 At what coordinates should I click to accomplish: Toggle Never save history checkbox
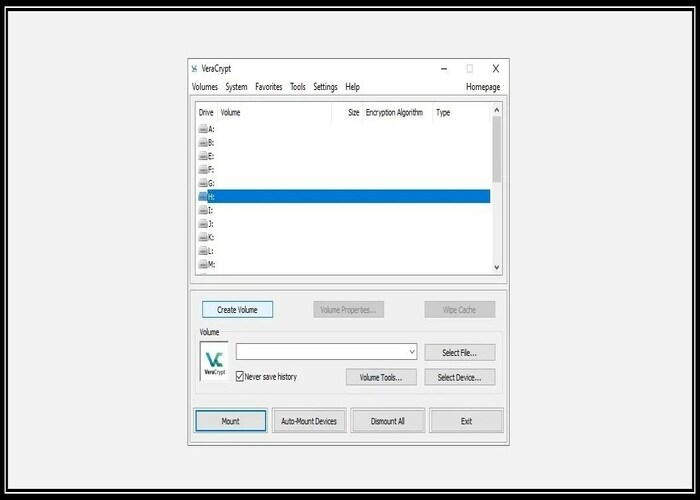(x=240, y=376)
